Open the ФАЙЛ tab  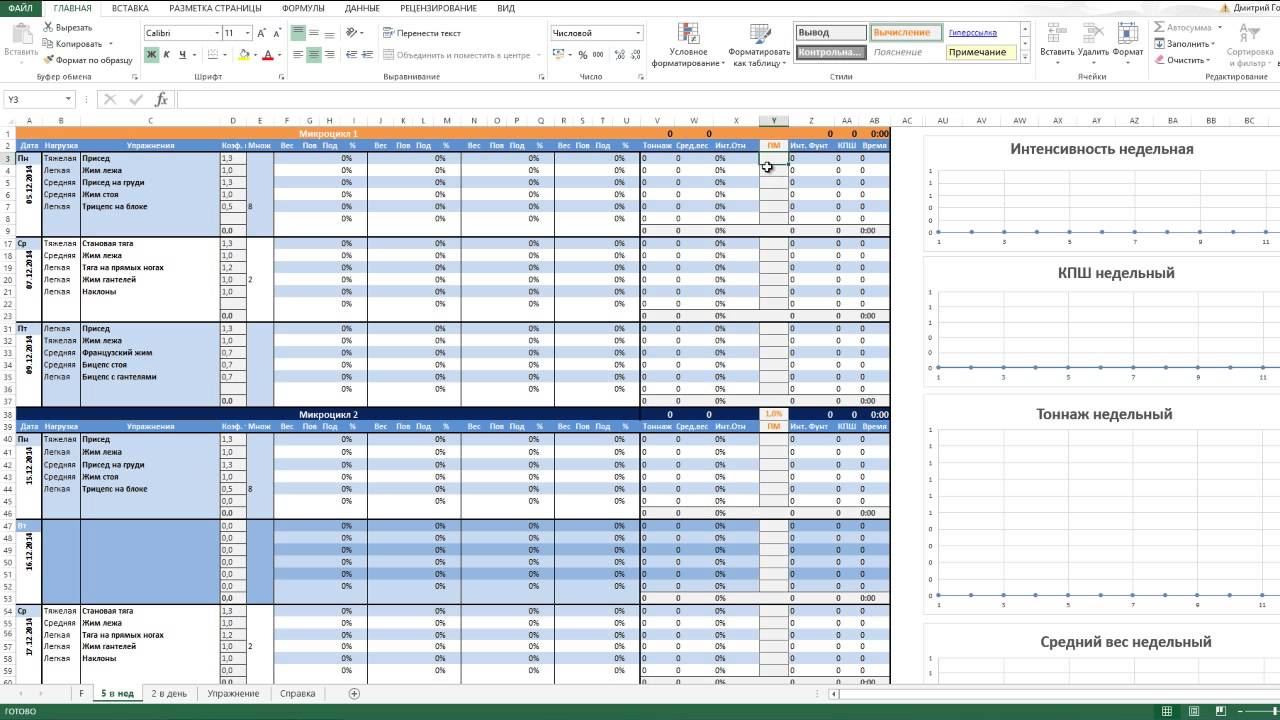point(20,8)
